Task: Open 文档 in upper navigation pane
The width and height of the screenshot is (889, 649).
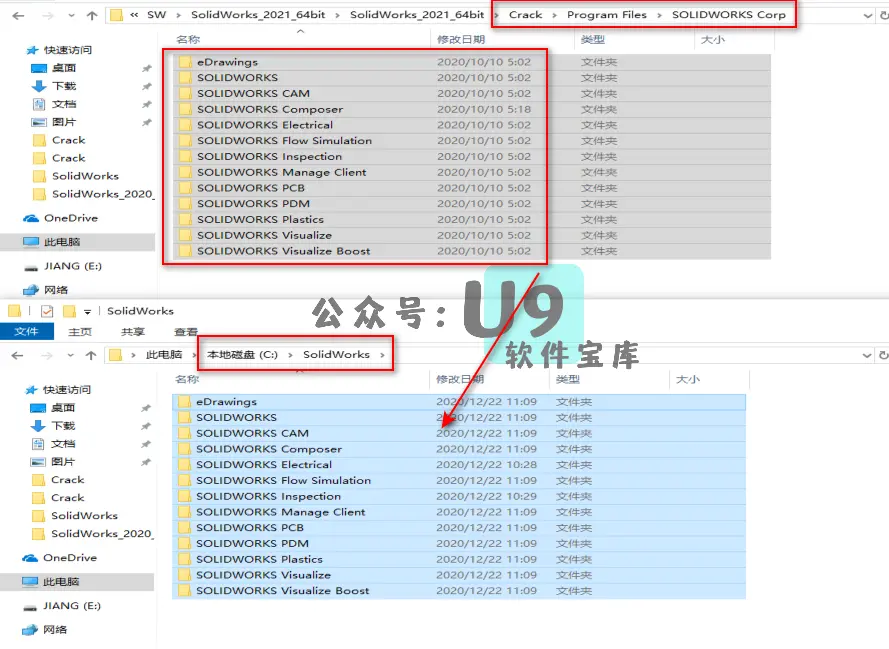Action: (x=53, y=104)
